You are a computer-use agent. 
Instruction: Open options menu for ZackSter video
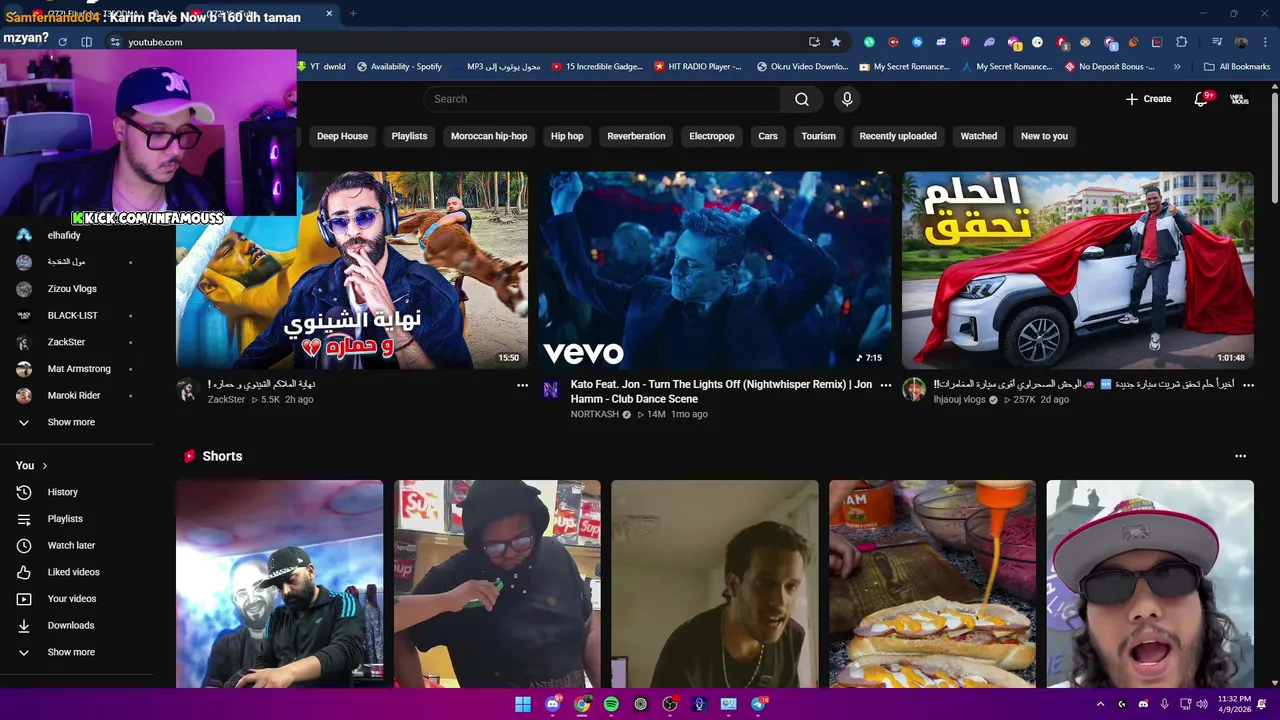(522, 385)
